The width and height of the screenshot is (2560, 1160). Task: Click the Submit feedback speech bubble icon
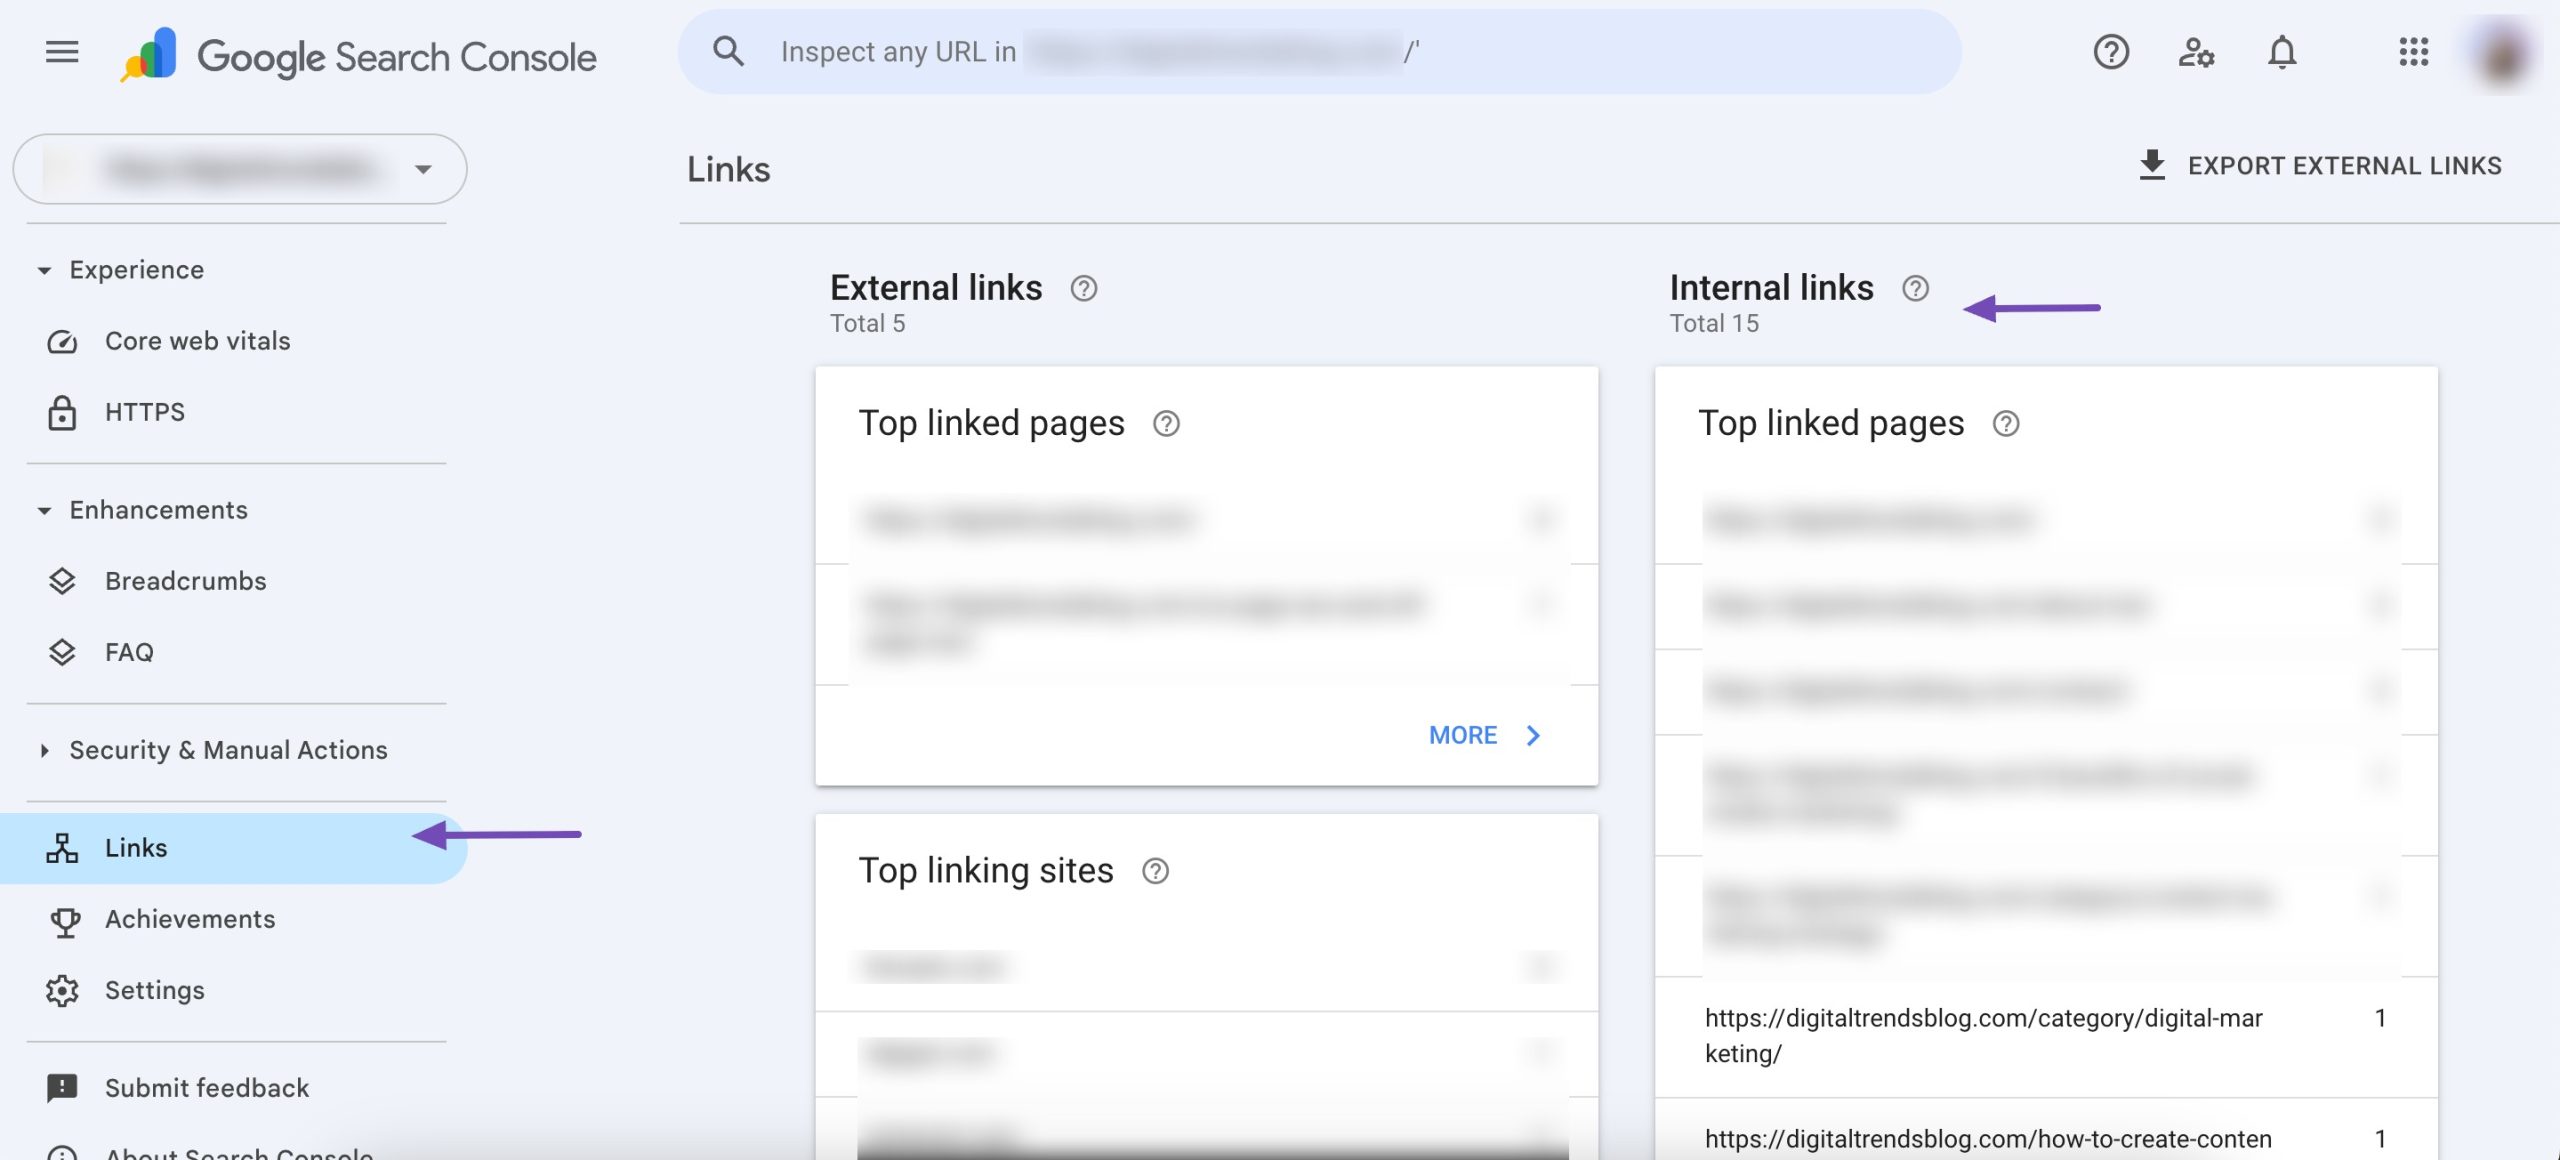tap(63, 1088)
